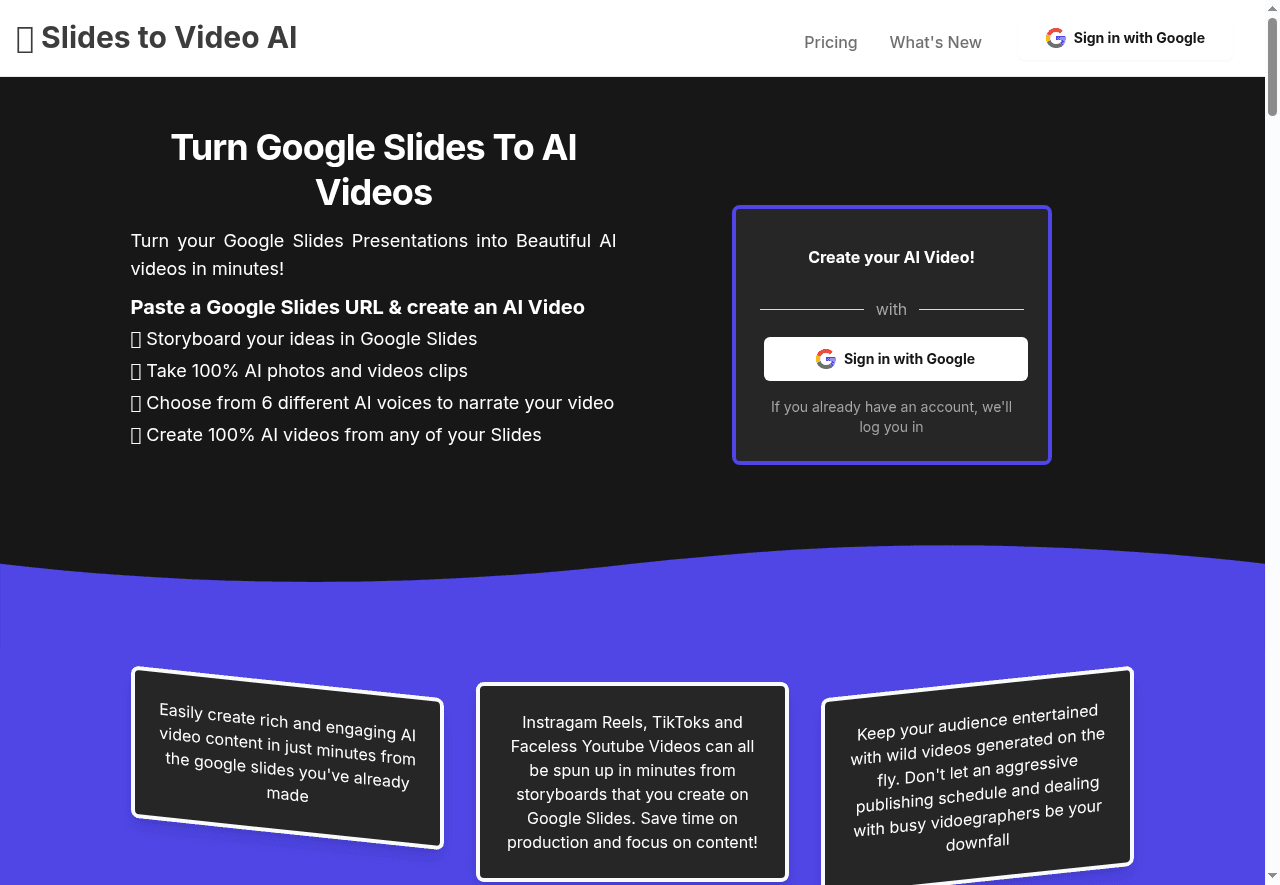The image size is (1280, 885).
Task: Open Pricing from the navigation menu
Action: pyautogui.click(x=830, y=42)
